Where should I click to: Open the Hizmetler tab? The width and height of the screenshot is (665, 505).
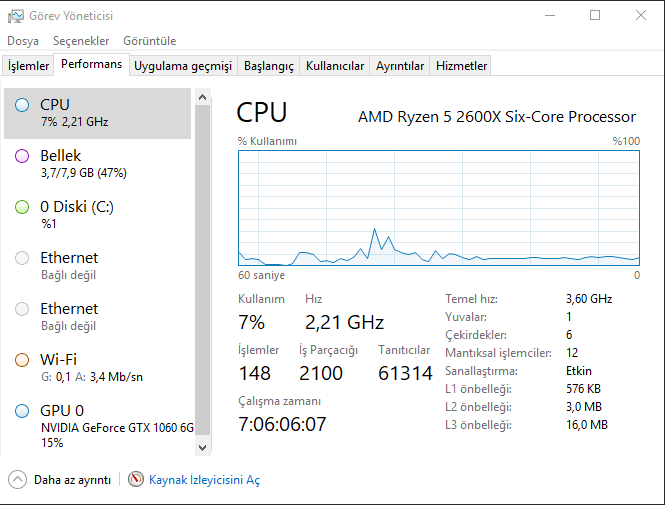(462, 66)
